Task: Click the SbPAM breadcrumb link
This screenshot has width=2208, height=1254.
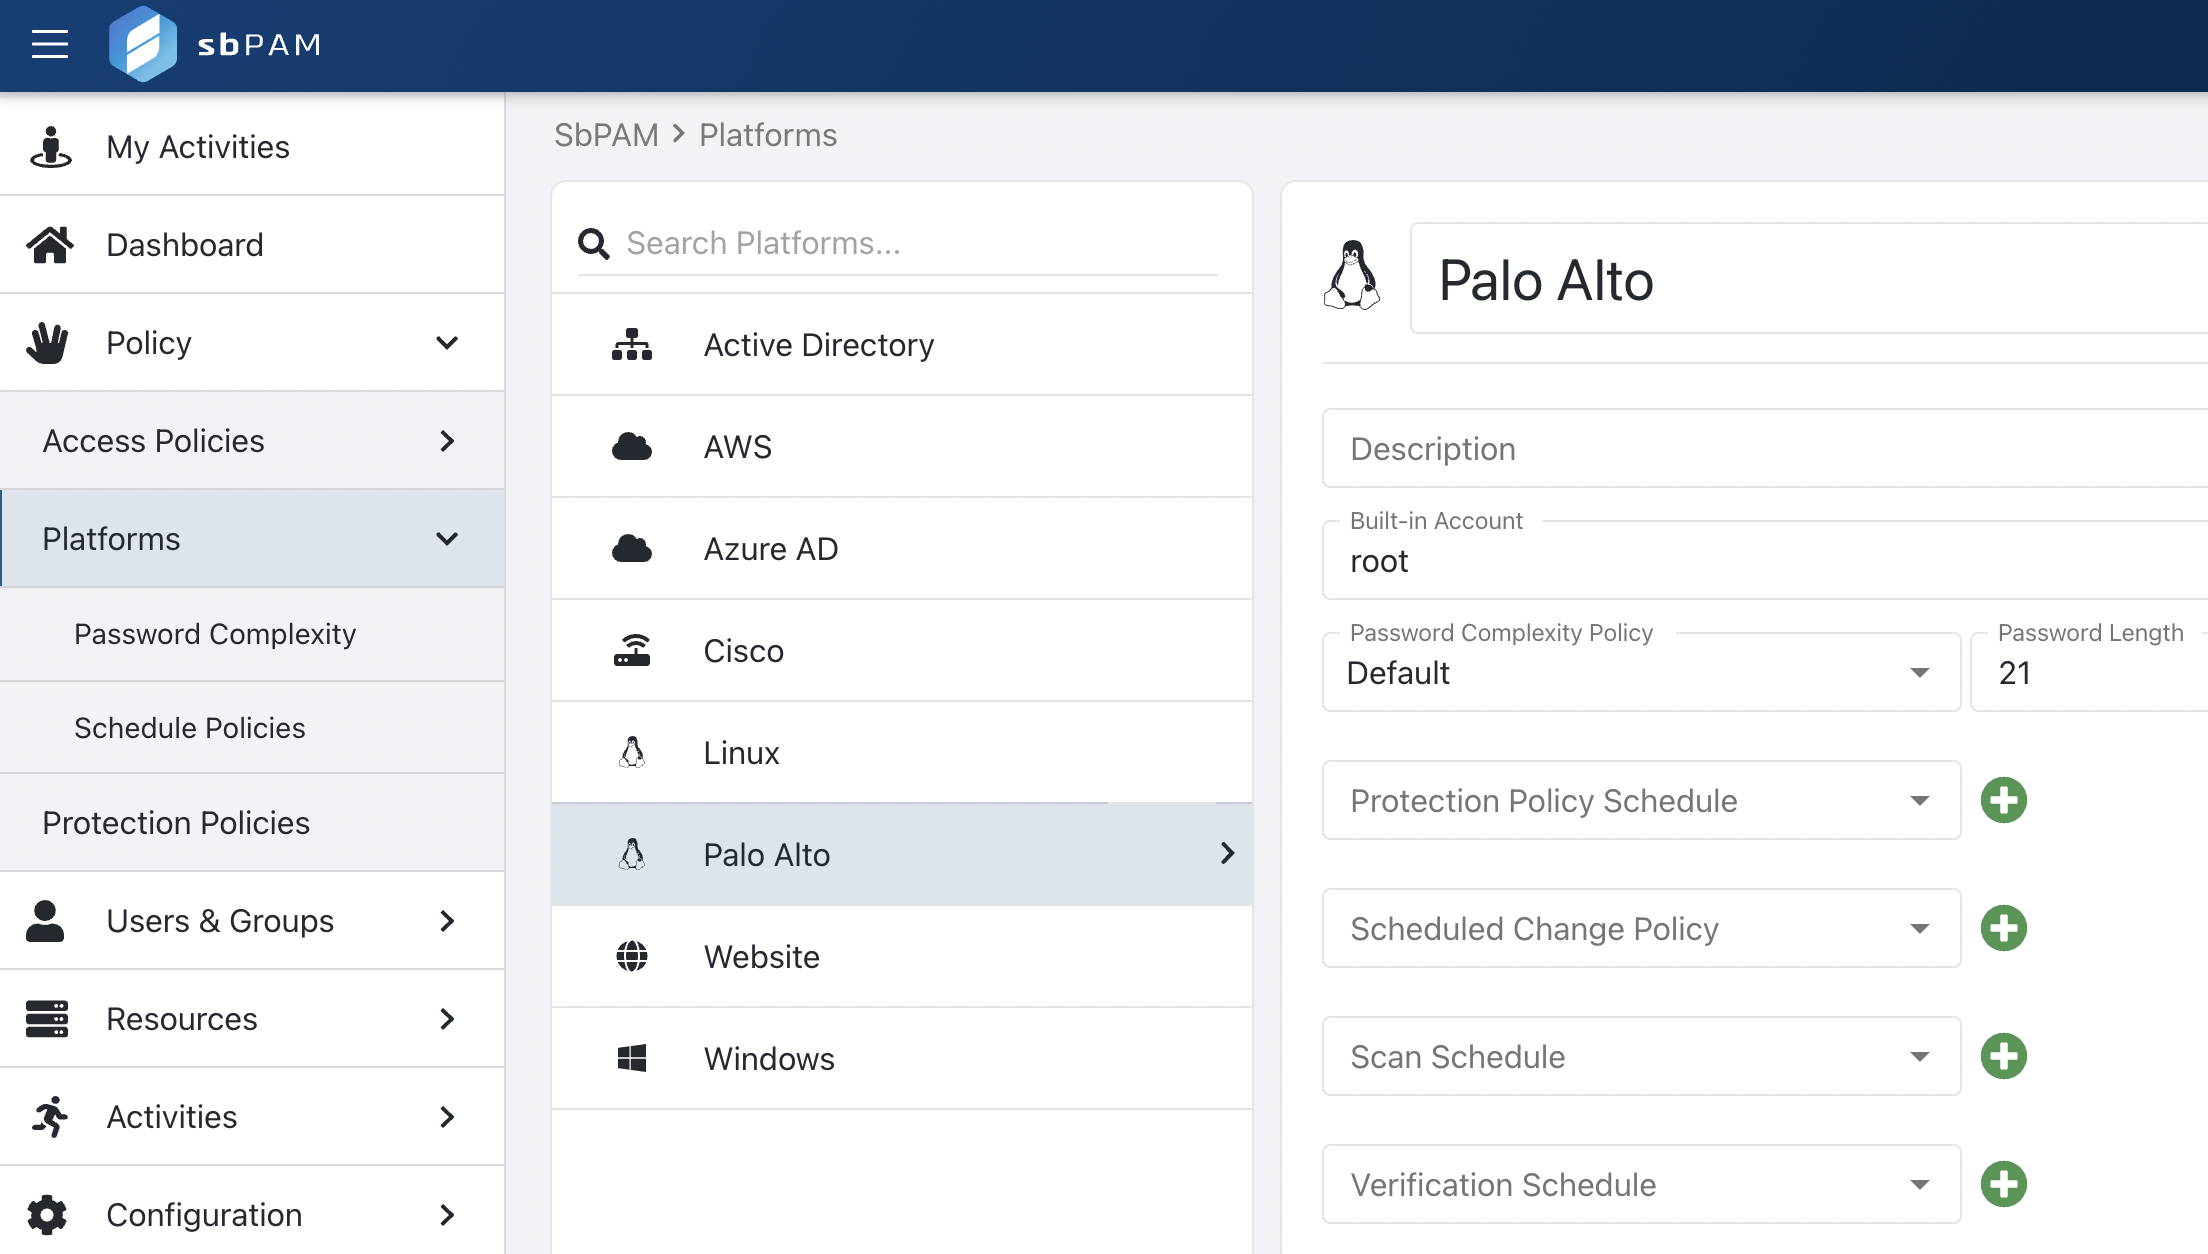Action: pyautogui.click(x=606, y=135)
